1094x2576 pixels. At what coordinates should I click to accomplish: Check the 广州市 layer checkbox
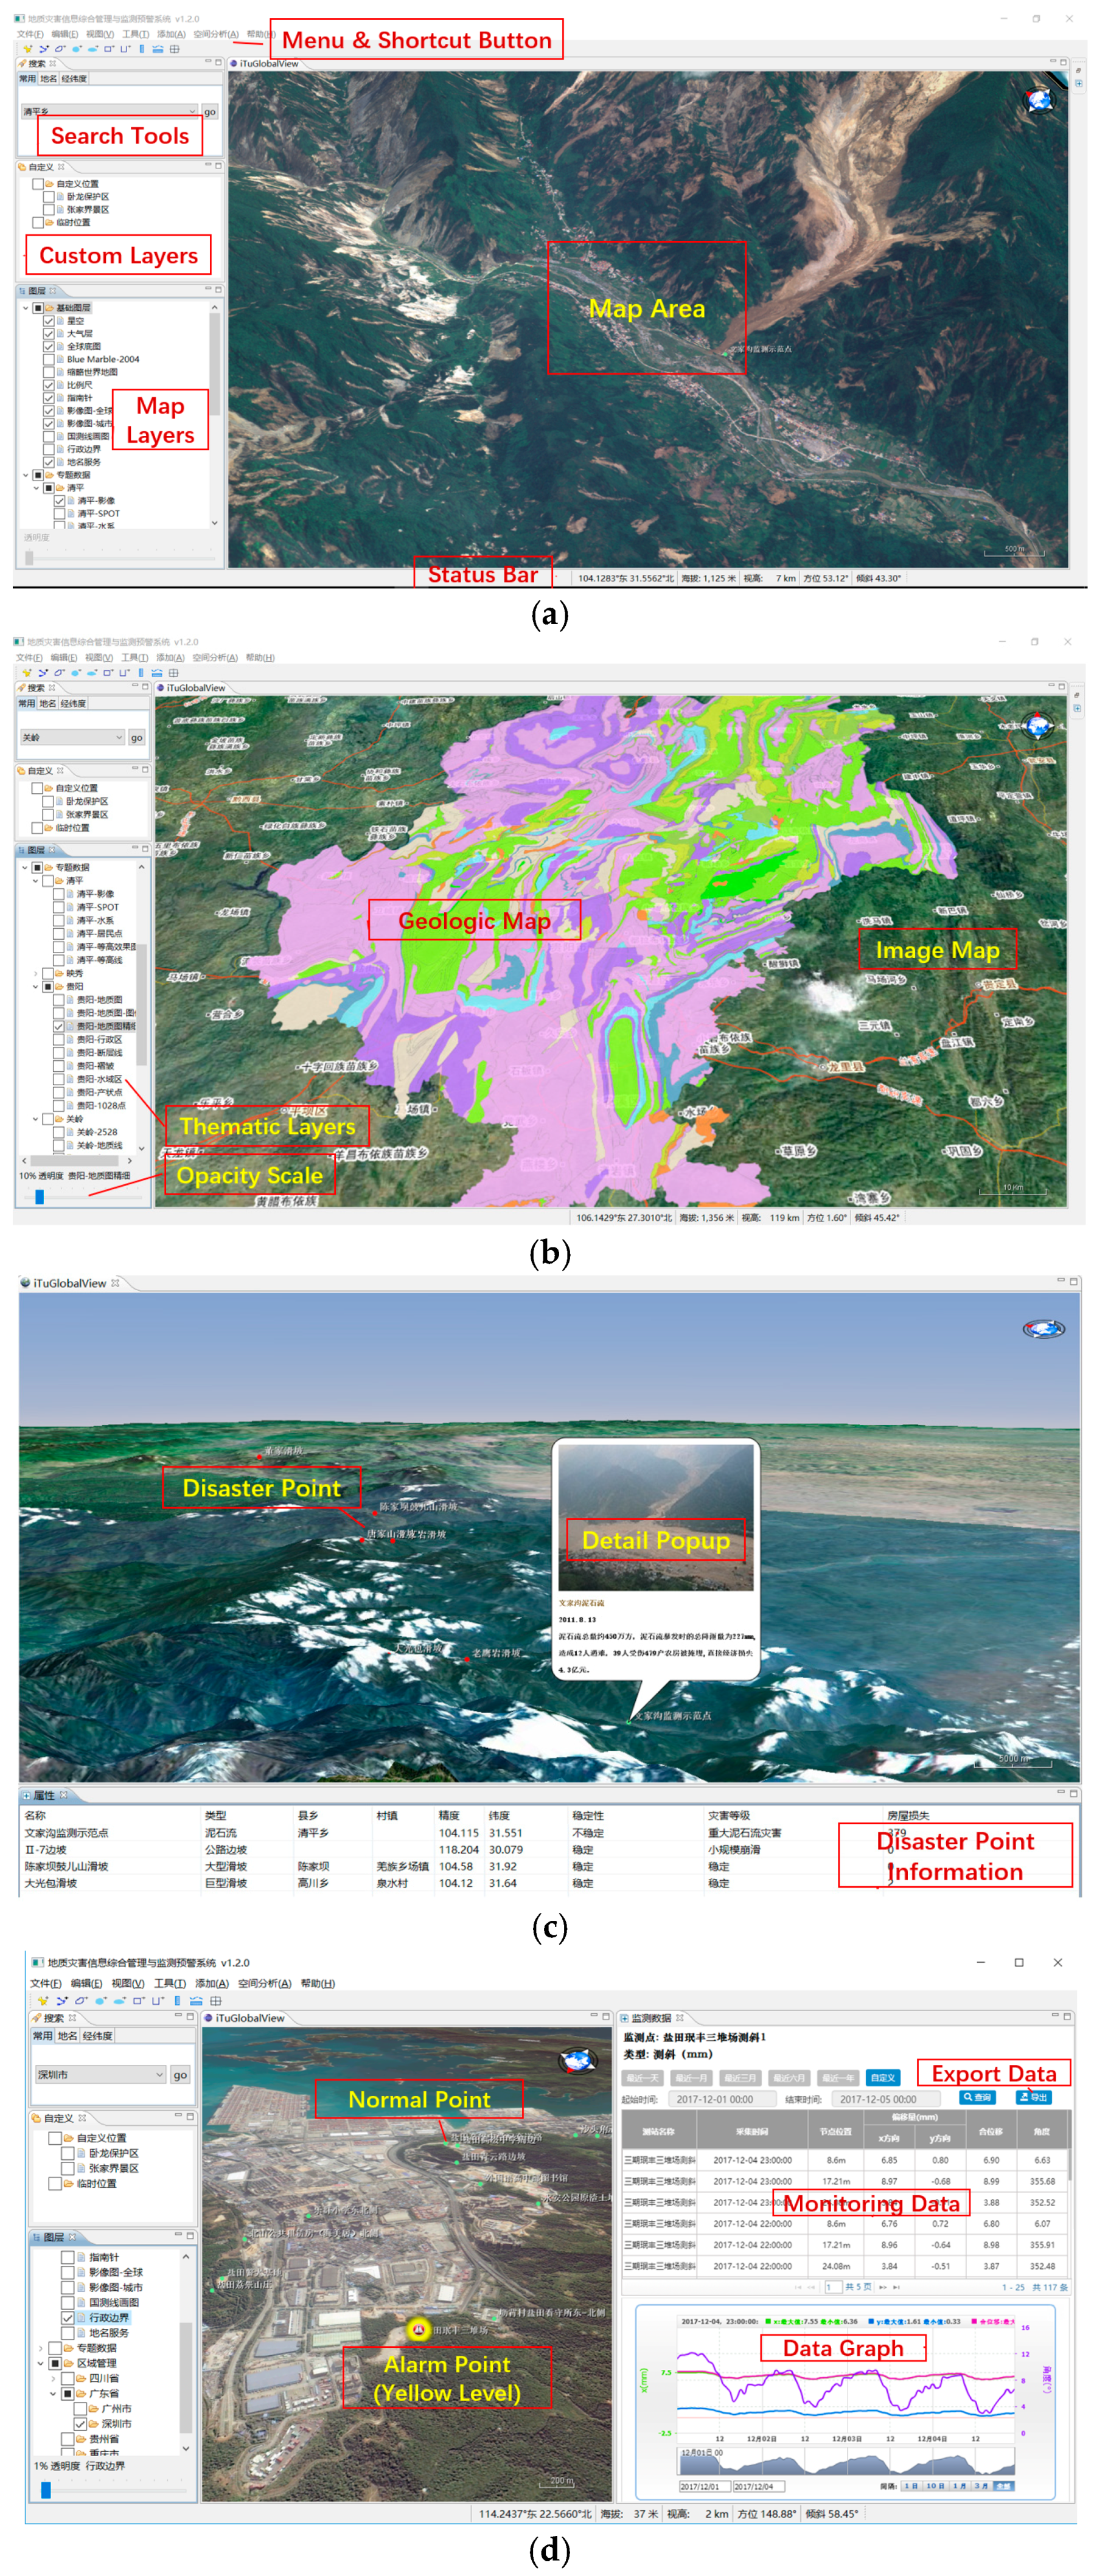click(x=81, y=2409)
